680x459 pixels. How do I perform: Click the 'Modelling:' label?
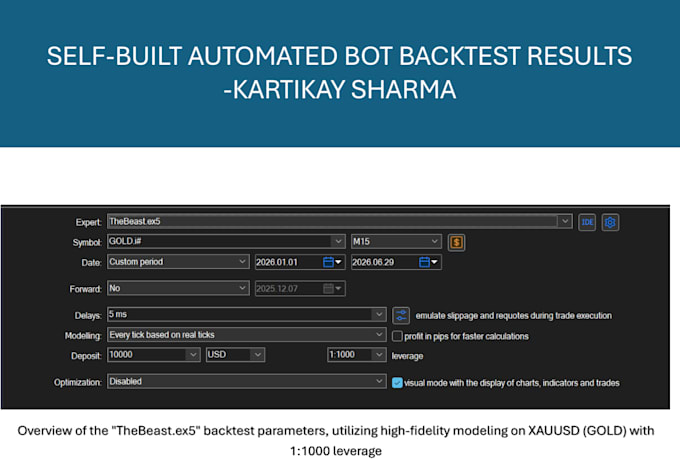click(83, 336)
